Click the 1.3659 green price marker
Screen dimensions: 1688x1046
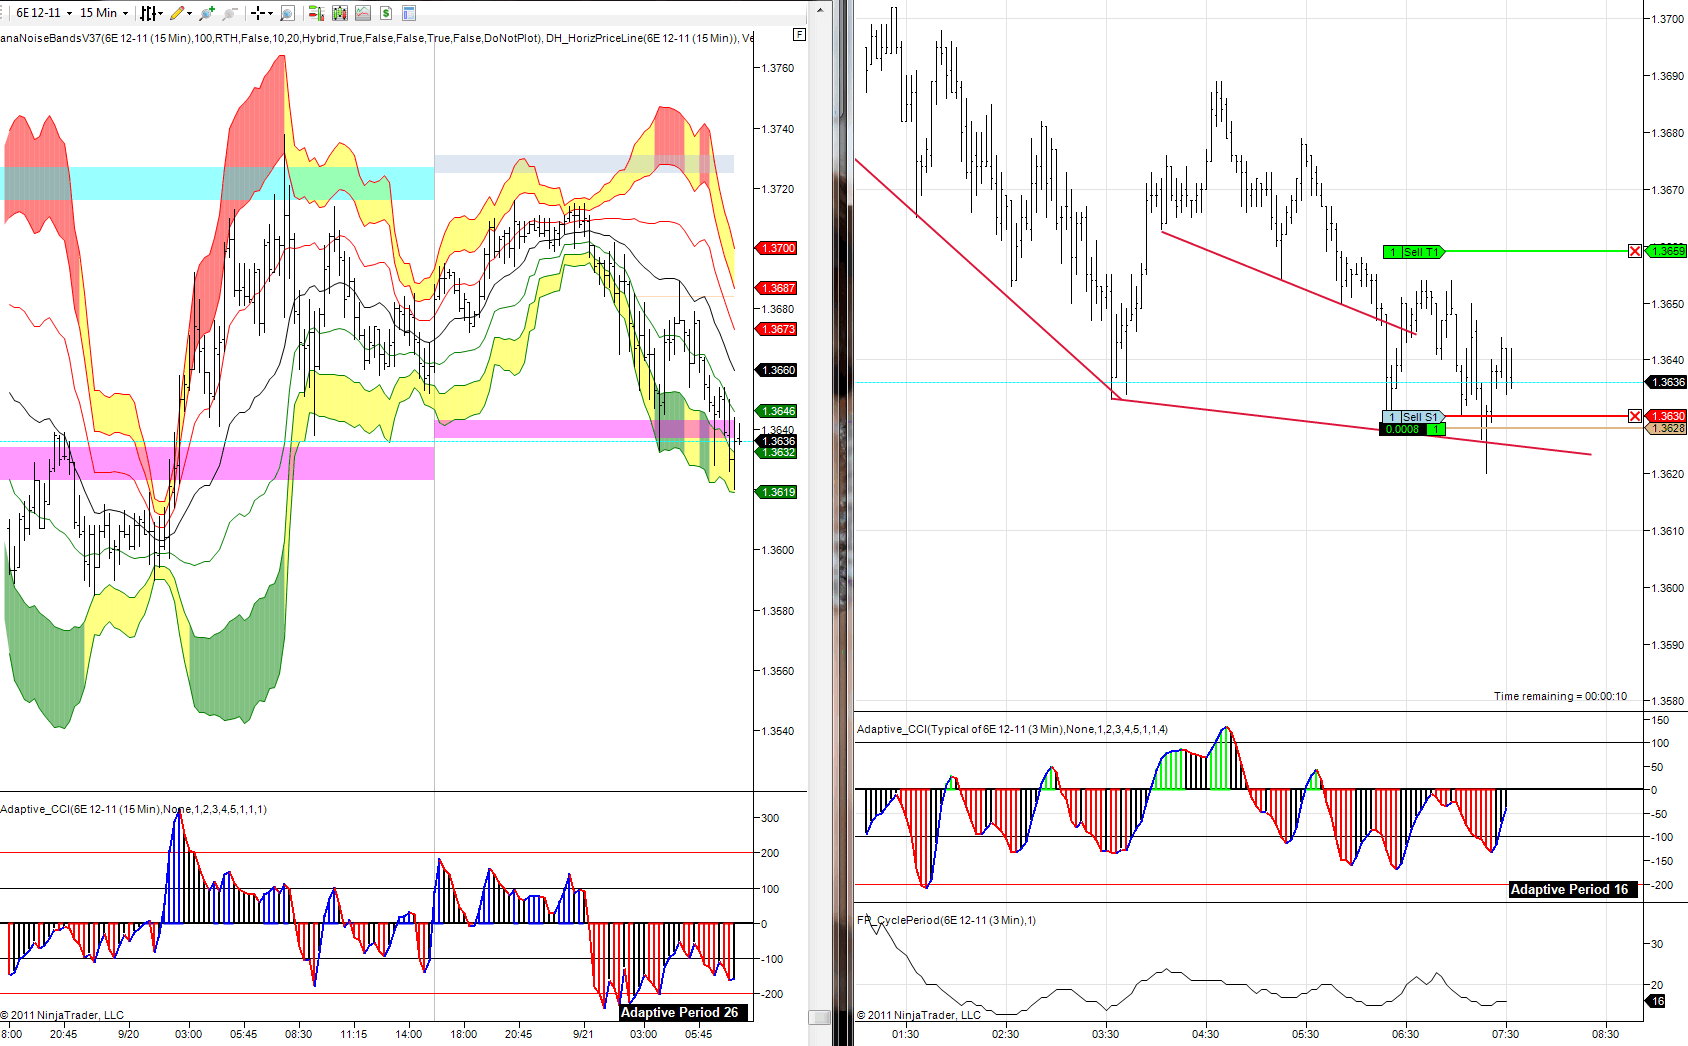(x=1666, y=251)
